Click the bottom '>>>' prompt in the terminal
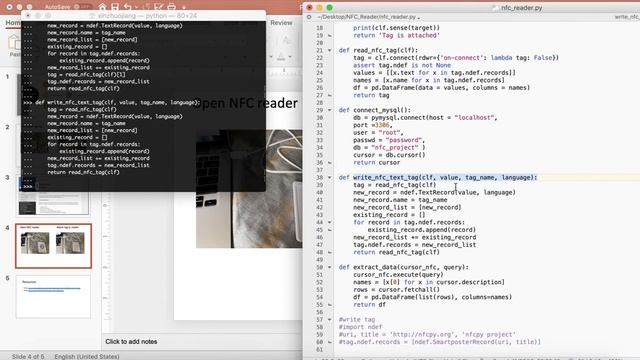The width and height of the screenshot is (640, 360). [28, 186]
